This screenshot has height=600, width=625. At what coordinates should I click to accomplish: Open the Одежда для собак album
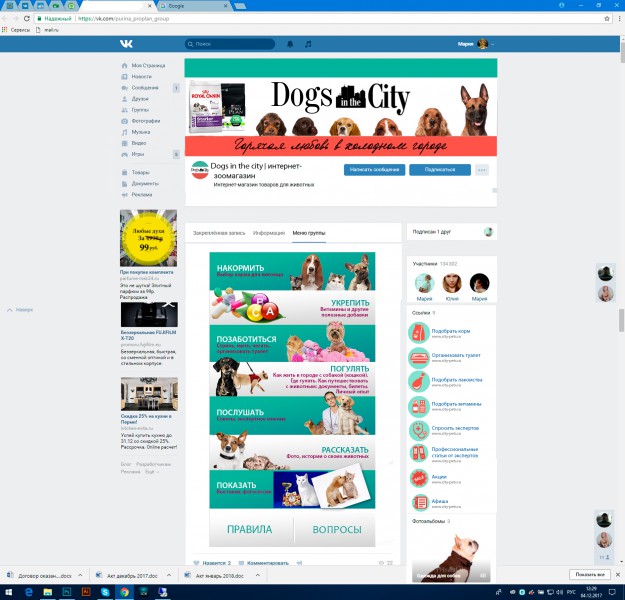pos(452,557)
